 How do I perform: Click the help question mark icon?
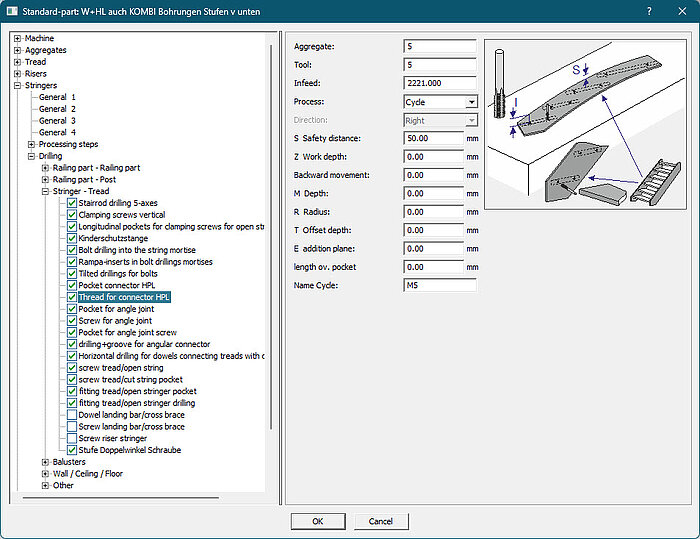[650, 11]
